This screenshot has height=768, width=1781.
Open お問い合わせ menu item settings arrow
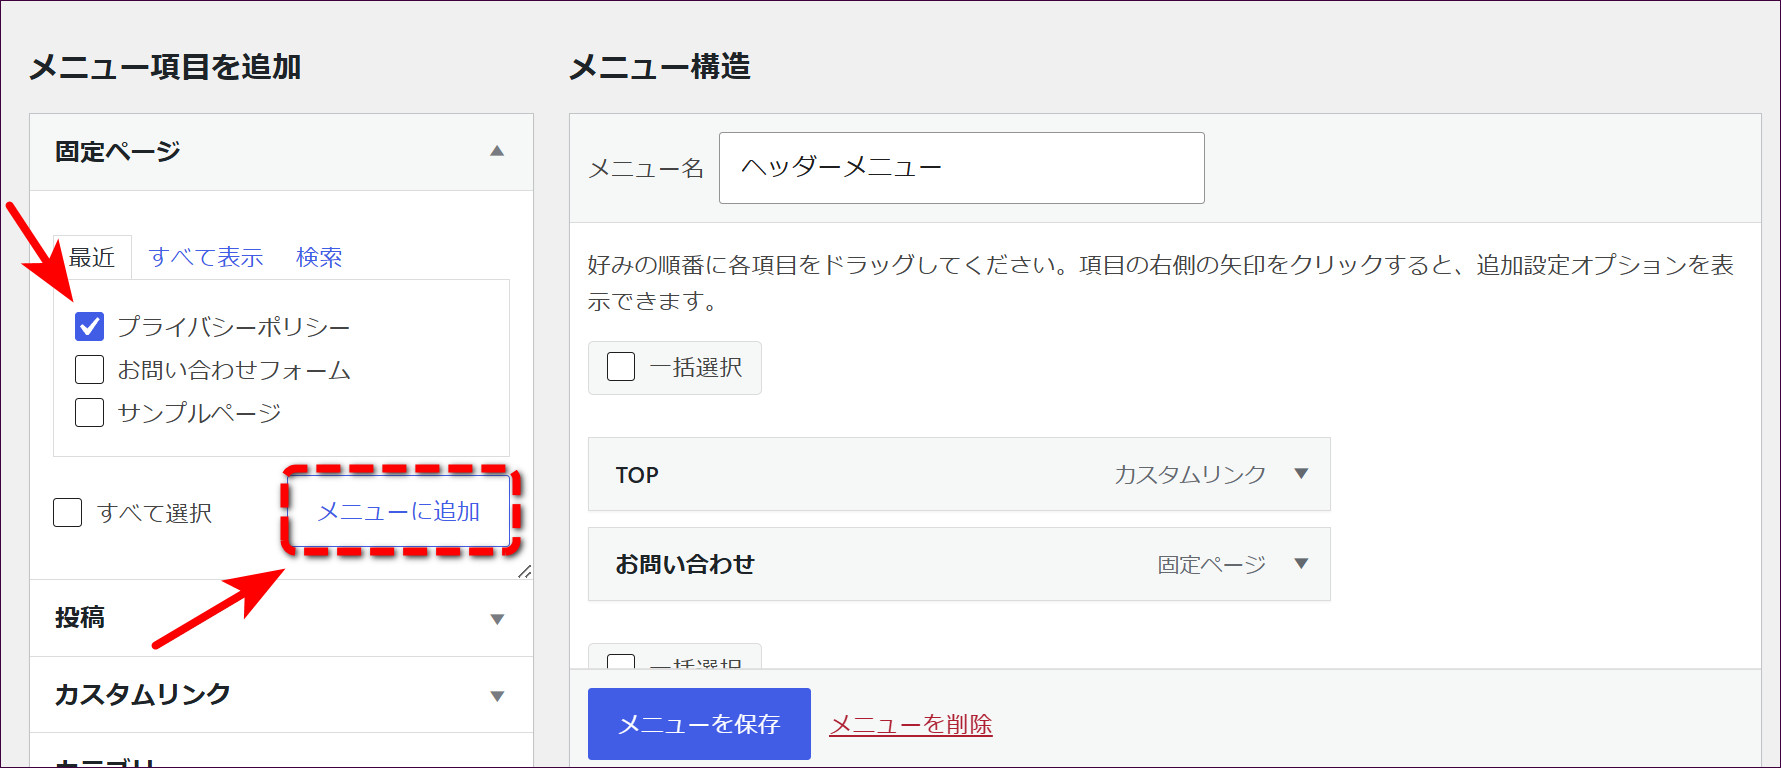pyautogui.click(x=1301, y=563)
